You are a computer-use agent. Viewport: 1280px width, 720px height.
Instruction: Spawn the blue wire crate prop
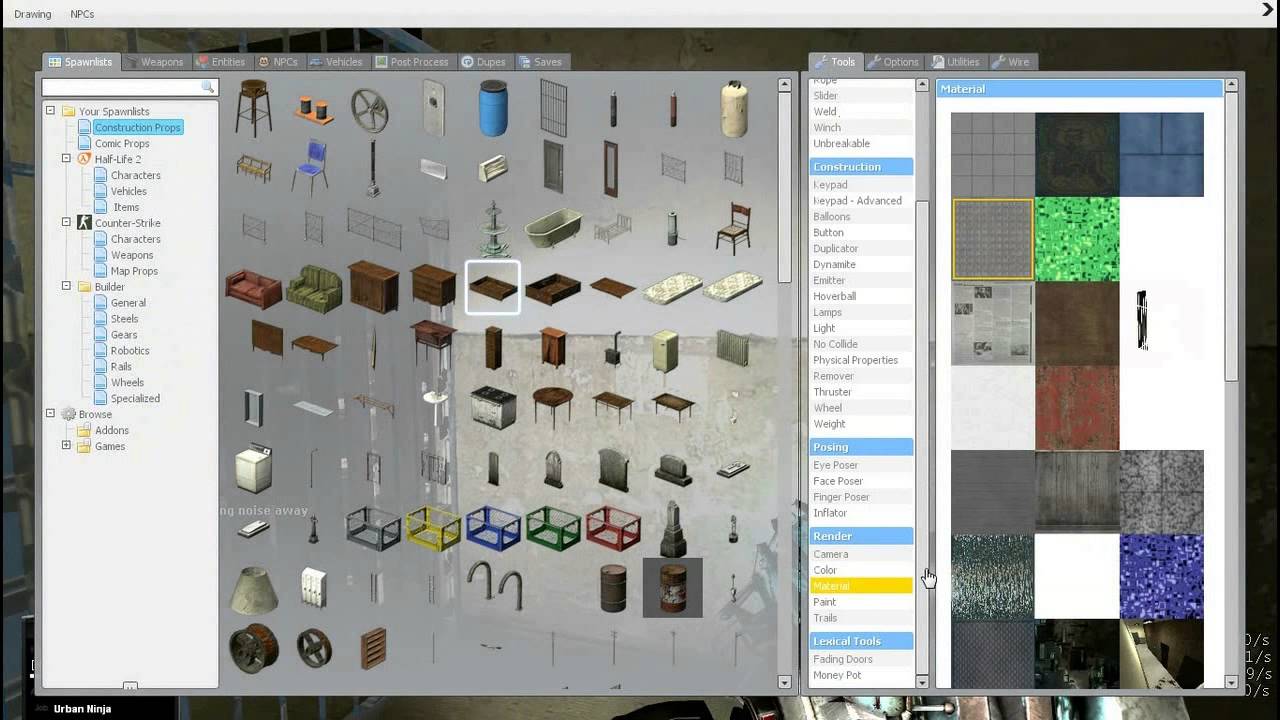coord(493,528)
